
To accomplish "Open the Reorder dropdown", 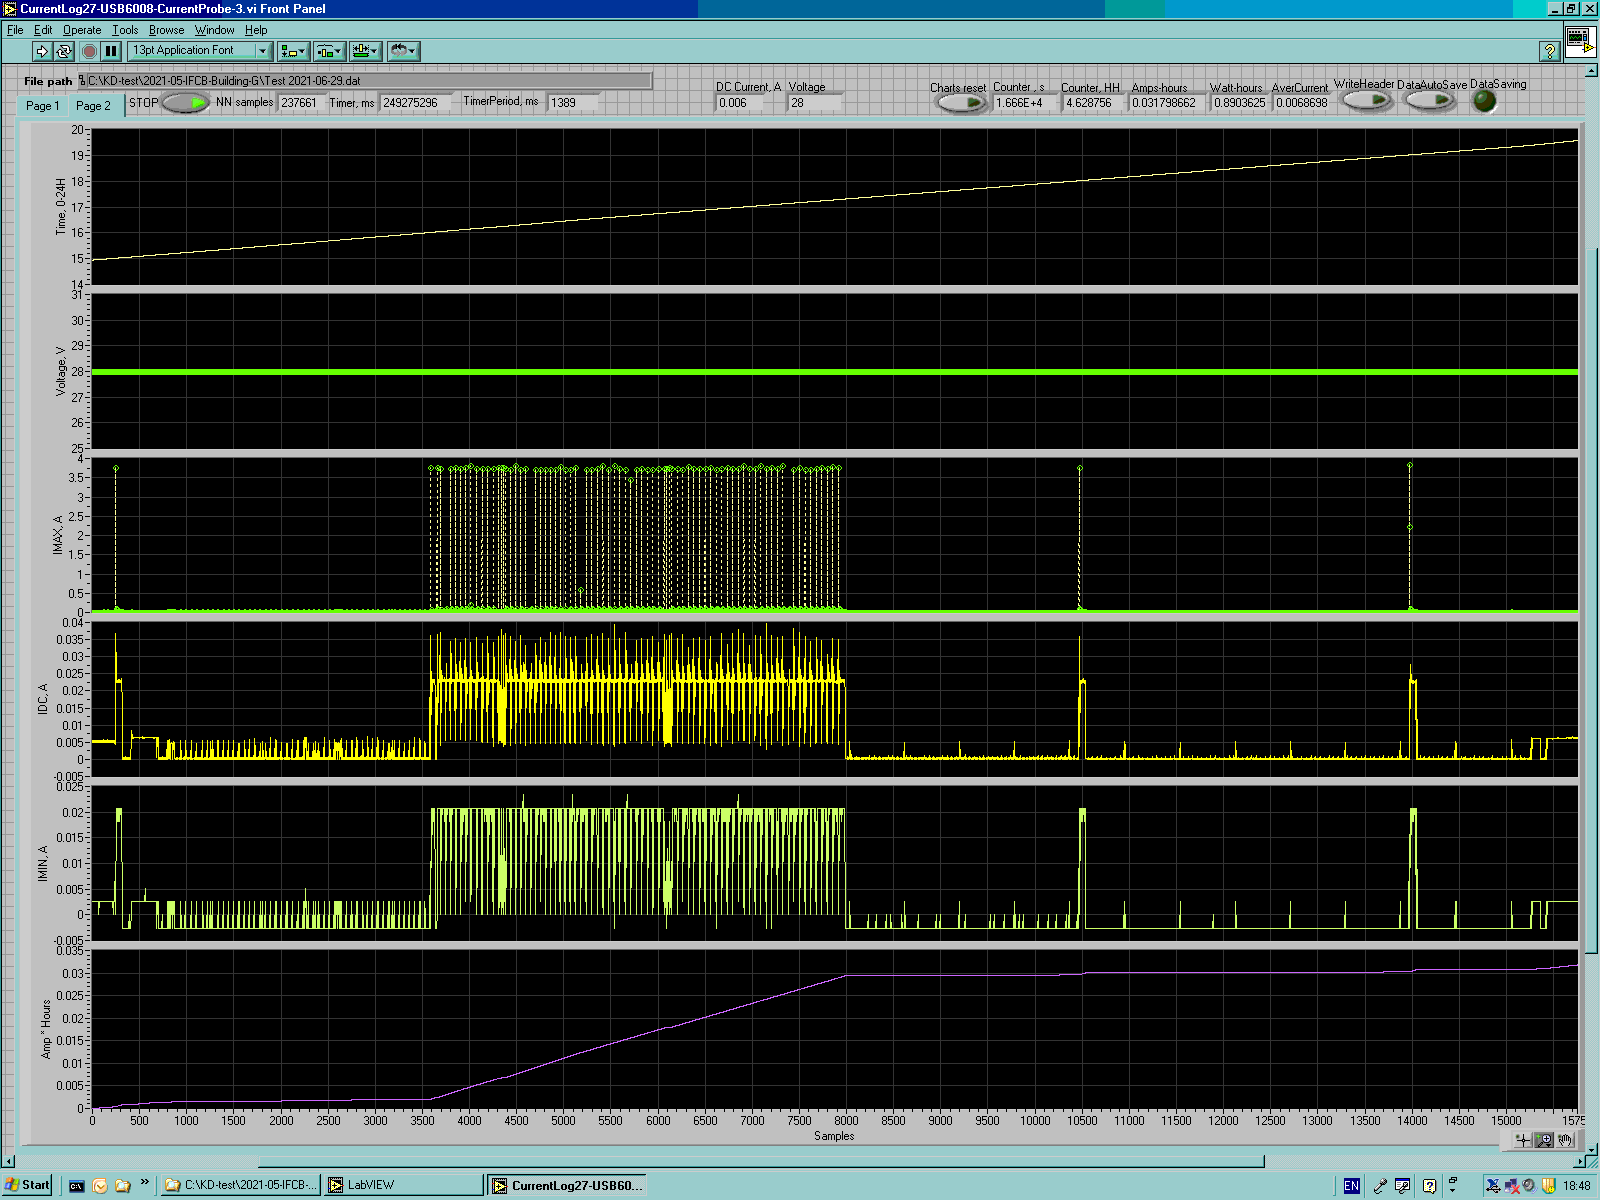I will pos(403,51).
